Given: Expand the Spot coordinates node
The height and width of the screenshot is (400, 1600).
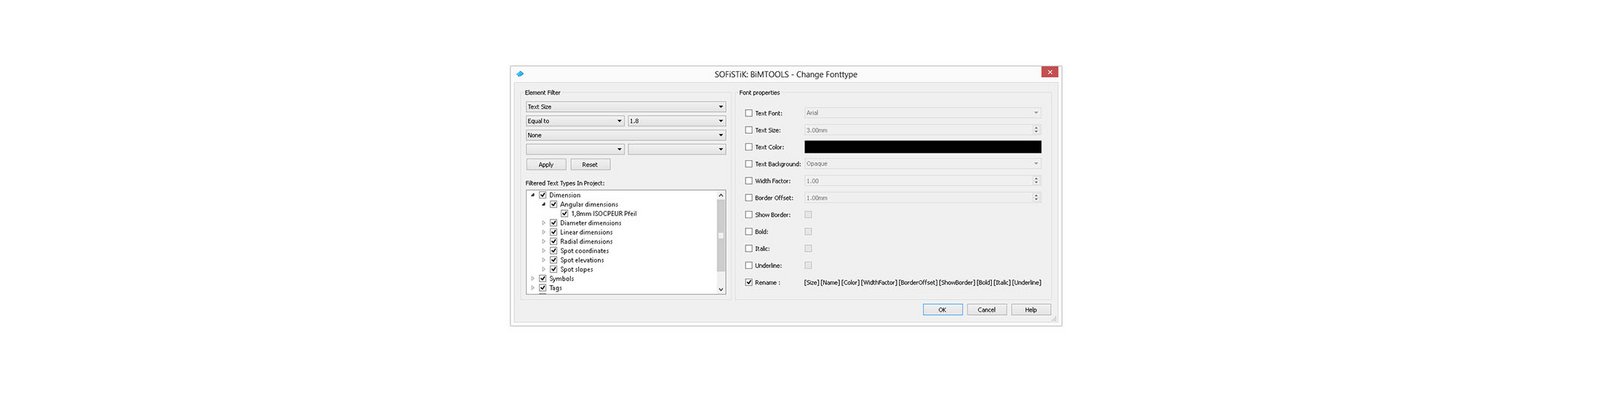Looking at the screenshot, I should (x=544, y=251).
